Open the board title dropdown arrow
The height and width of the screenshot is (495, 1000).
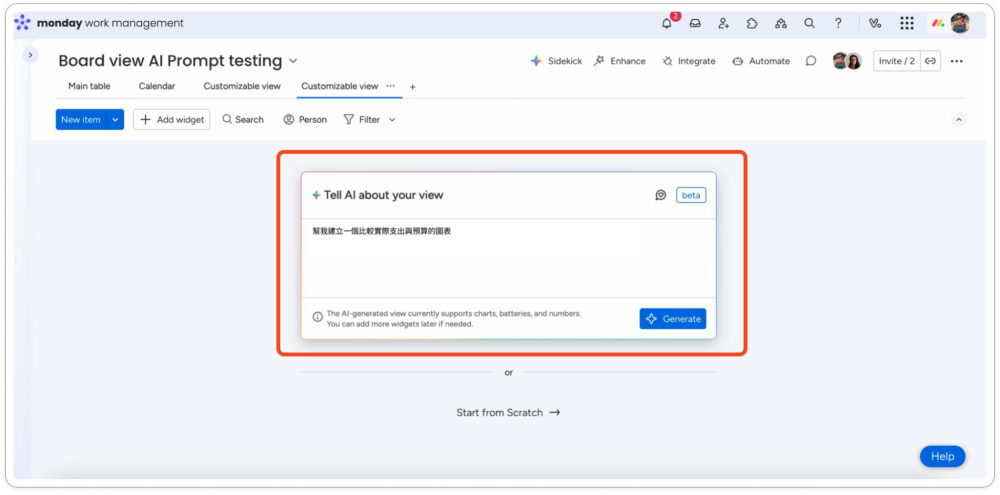[x=293, y=62]
